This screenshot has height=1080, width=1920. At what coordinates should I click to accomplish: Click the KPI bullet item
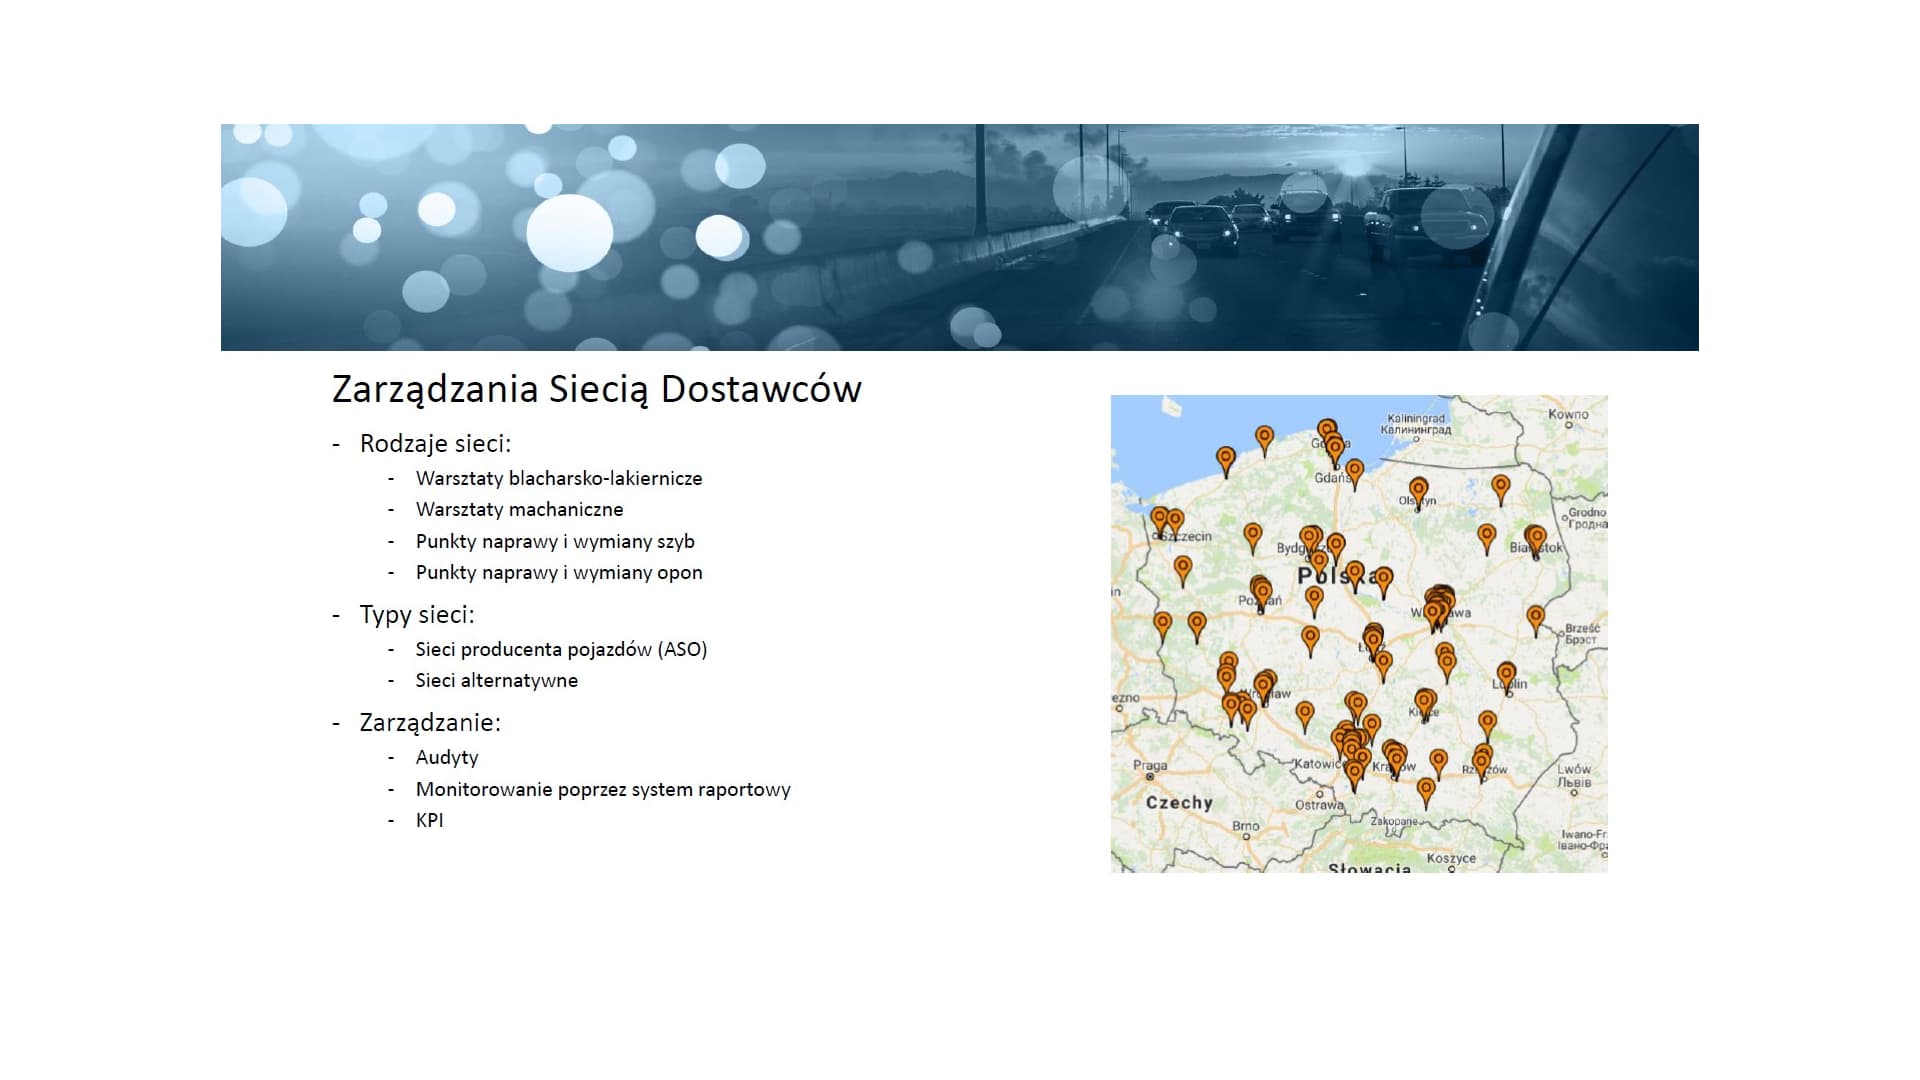429,820
